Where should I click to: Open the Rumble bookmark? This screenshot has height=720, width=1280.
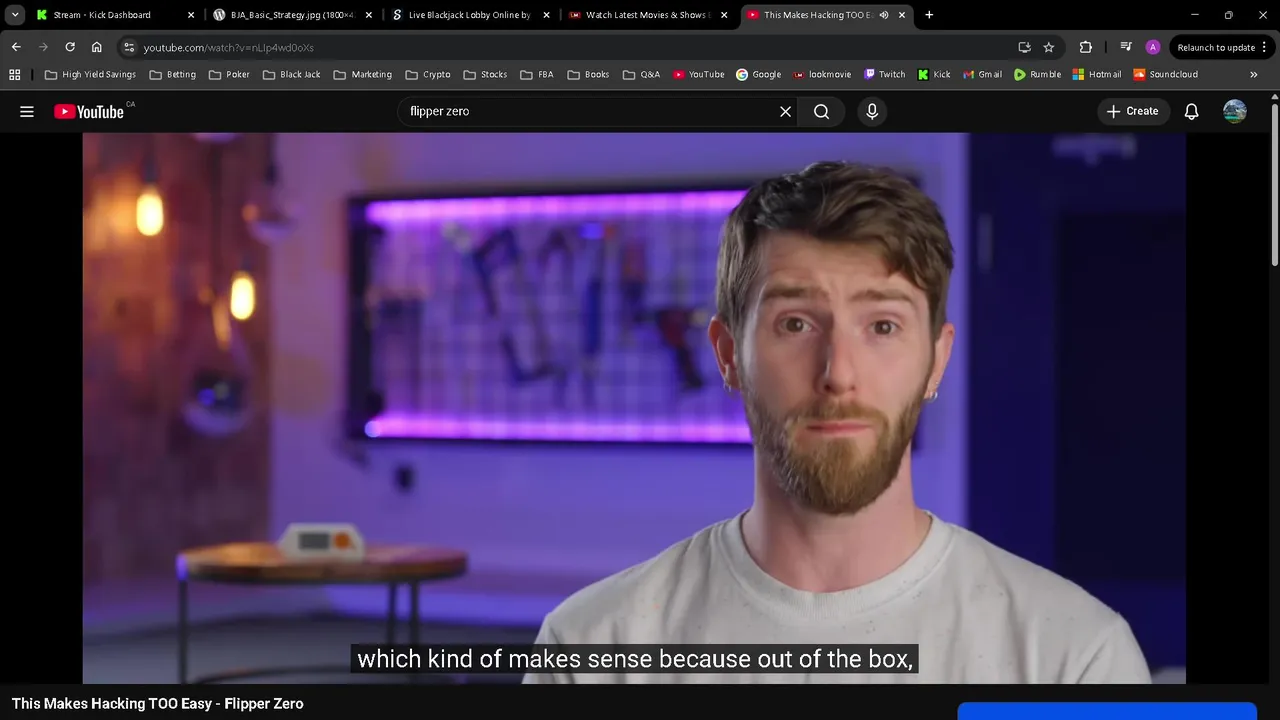[1037, 74]
